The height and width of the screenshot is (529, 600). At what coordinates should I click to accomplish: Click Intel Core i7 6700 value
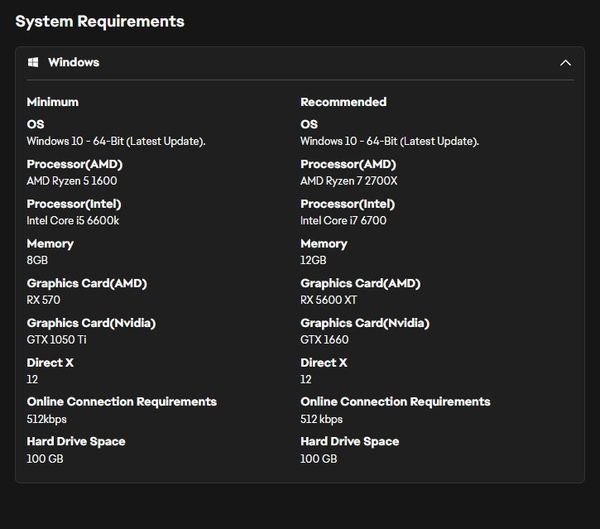[x=343, y=220]
